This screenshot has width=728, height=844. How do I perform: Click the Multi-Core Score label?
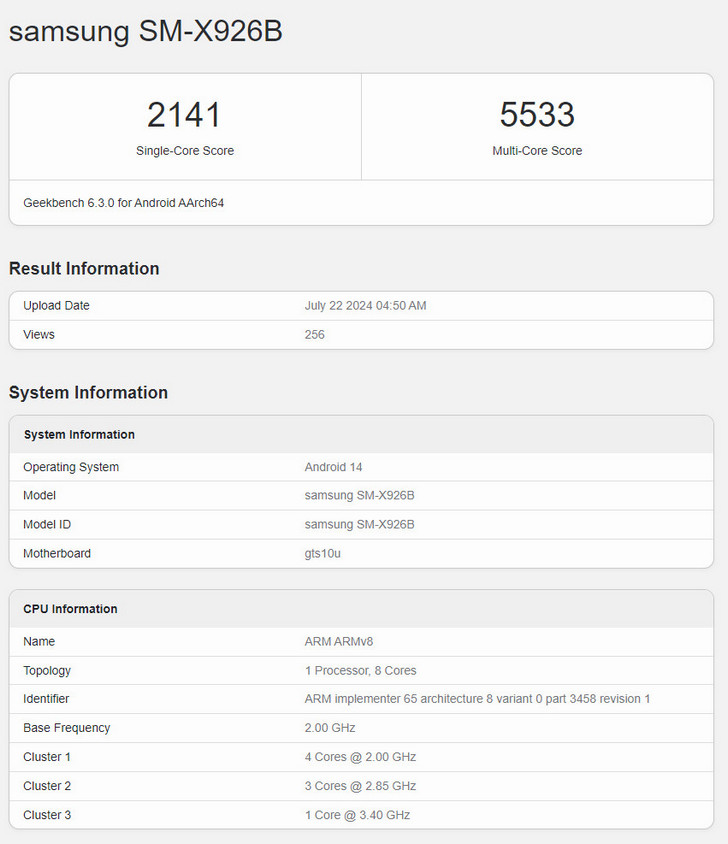537,151
